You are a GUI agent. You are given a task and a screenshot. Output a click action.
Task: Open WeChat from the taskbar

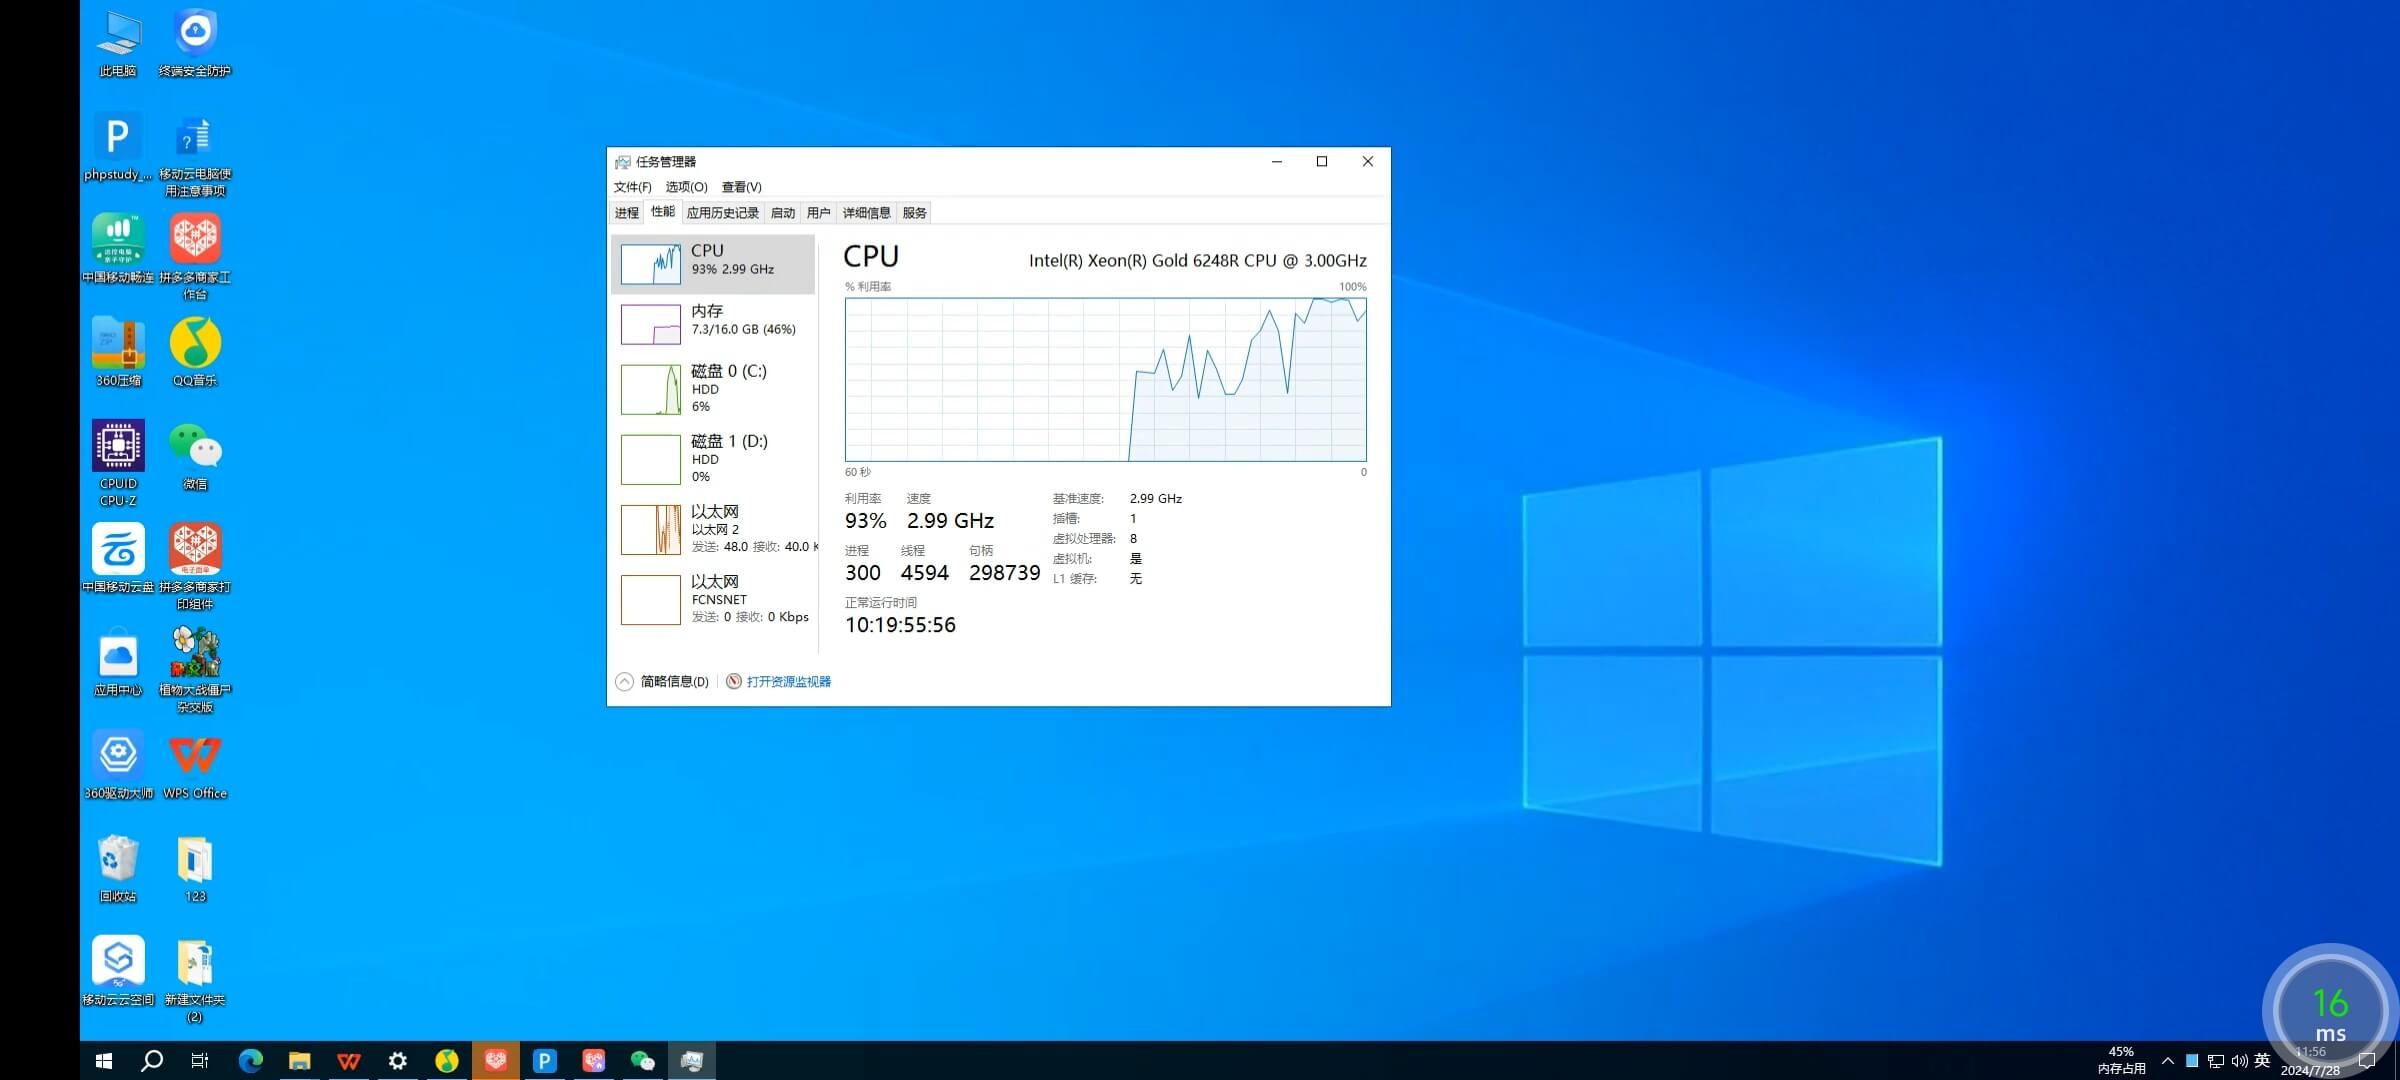tap(642, 1061)
